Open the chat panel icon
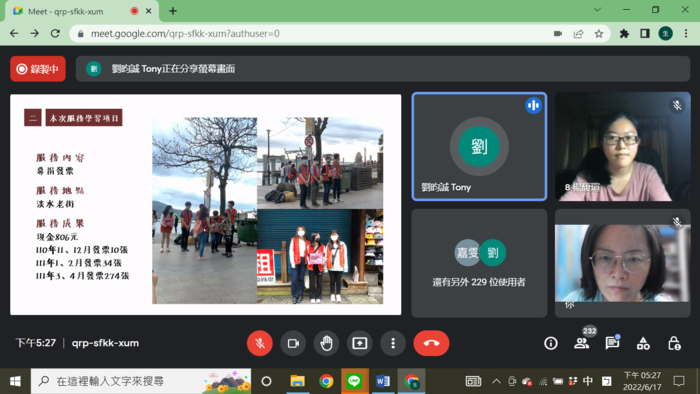The height and width of the screenshot is (394, 700). click(x=612, y=343)
